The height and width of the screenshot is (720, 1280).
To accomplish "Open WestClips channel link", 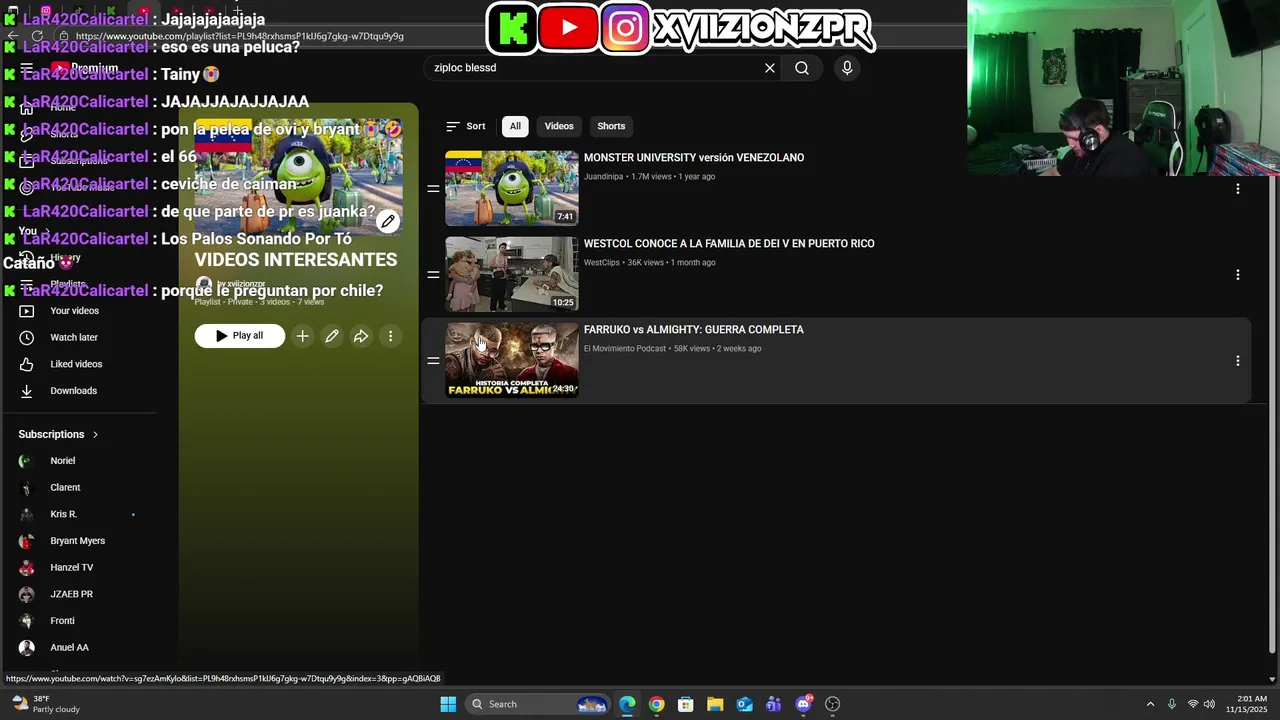I will click(x=602, y=263).
